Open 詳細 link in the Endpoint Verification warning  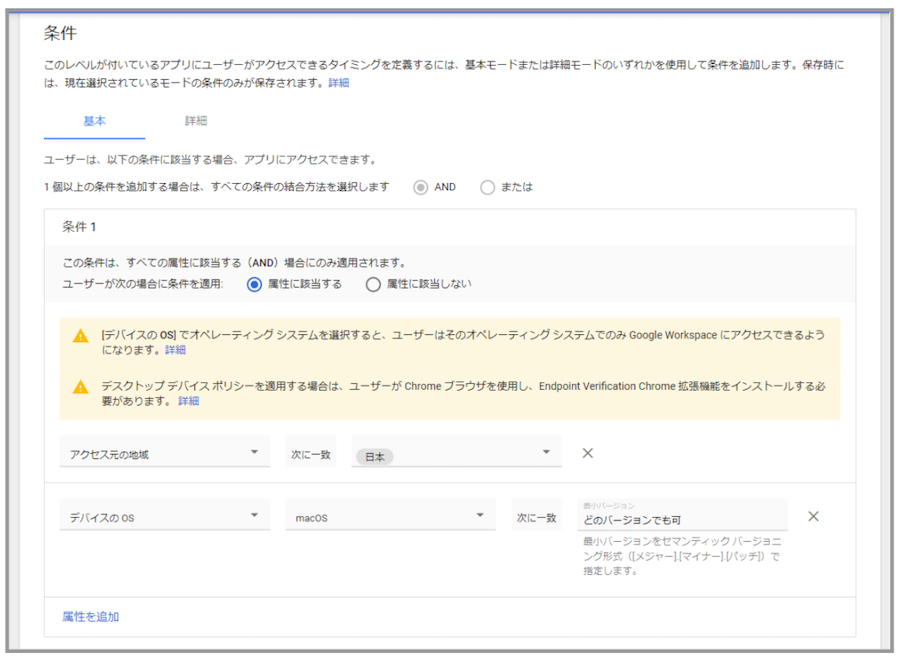(x=188, y=401)
